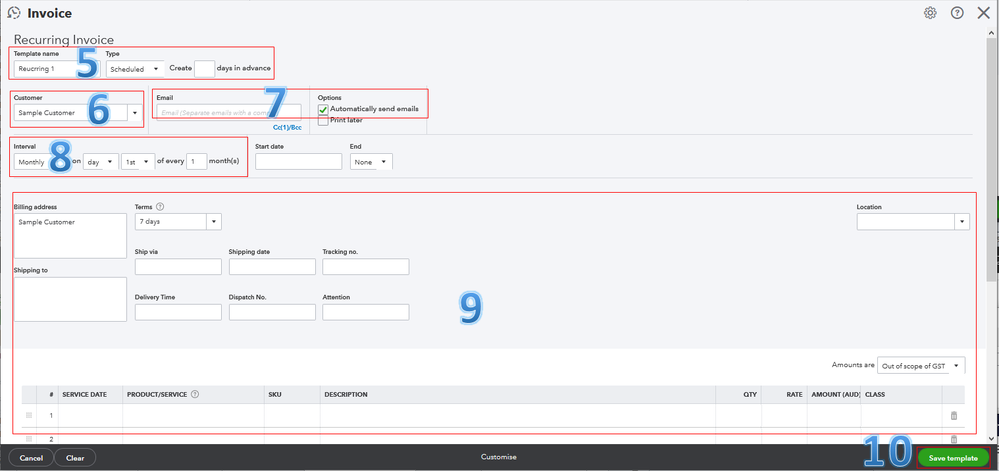Viewport: 999px width, 471px height.
Task: Open the settings gear icon
Action: (930, 13)
